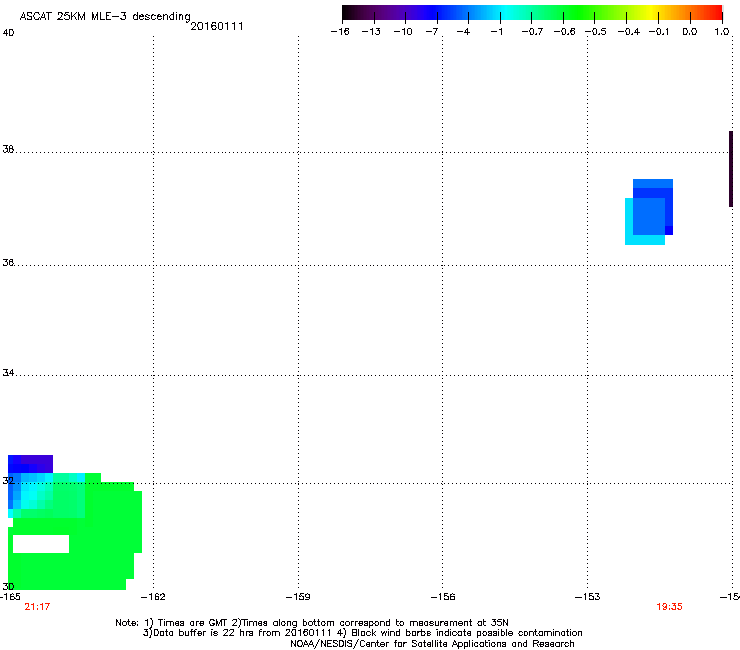Click latitude axis label 32
This screenshot has width=740, height=650.
click(x=8, y=481)
